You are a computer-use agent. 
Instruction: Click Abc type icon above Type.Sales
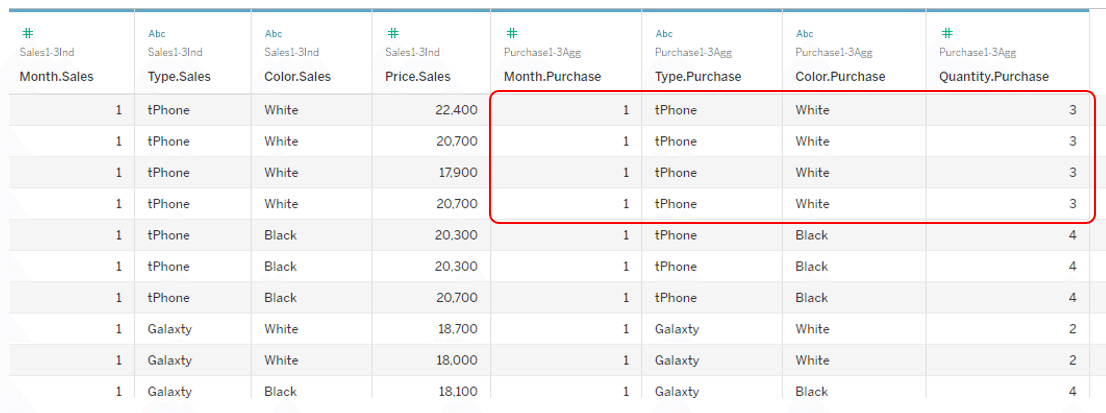point(157,33)
